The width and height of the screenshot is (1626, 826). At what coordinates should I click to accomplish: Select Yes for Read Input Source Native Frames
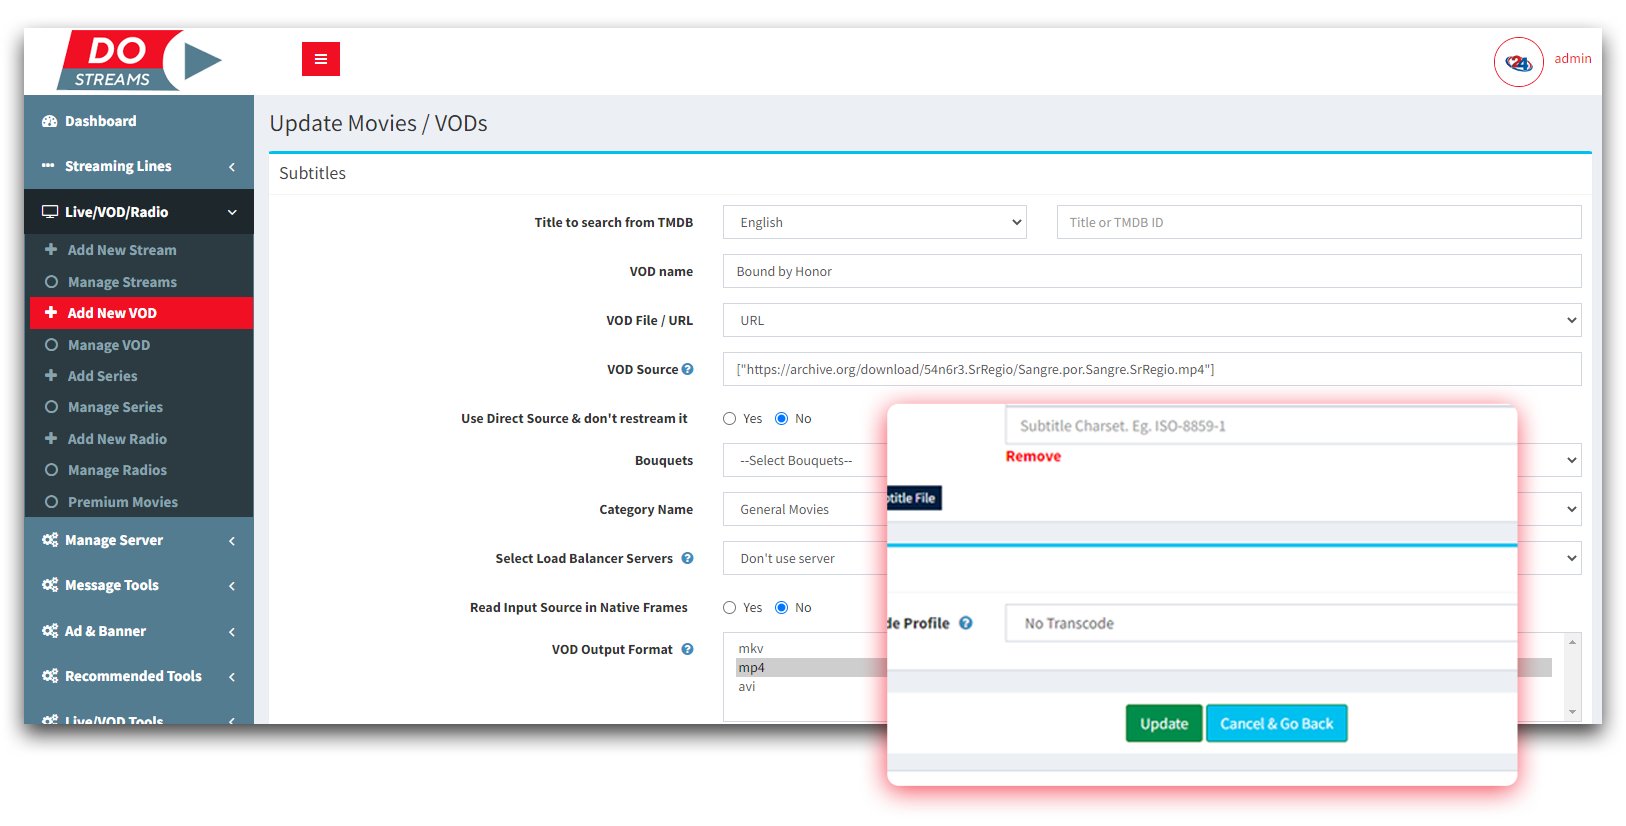(730, 608)
